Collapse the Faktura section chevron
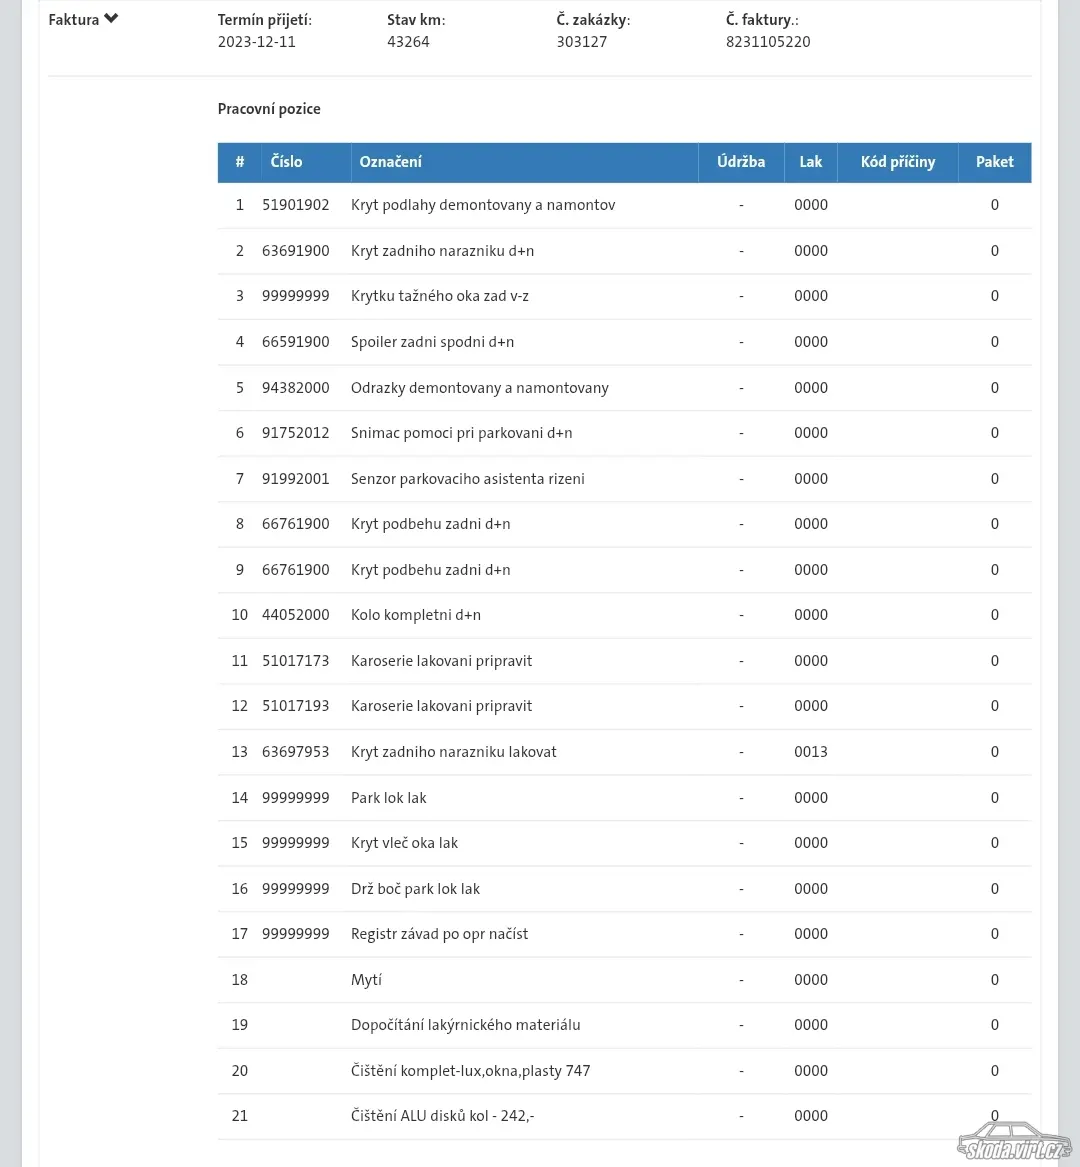 pyautogui.click(x=111, y=19)
